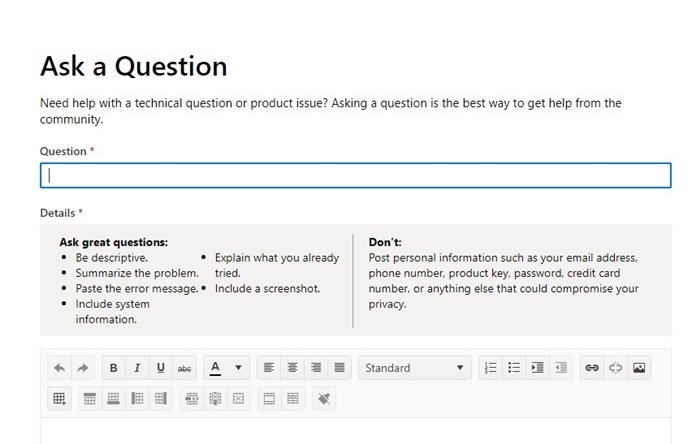The image size is (700, 444).
Task: Insert a link with the chain icon
Action: pyautogui.click(x=592, y=368)
